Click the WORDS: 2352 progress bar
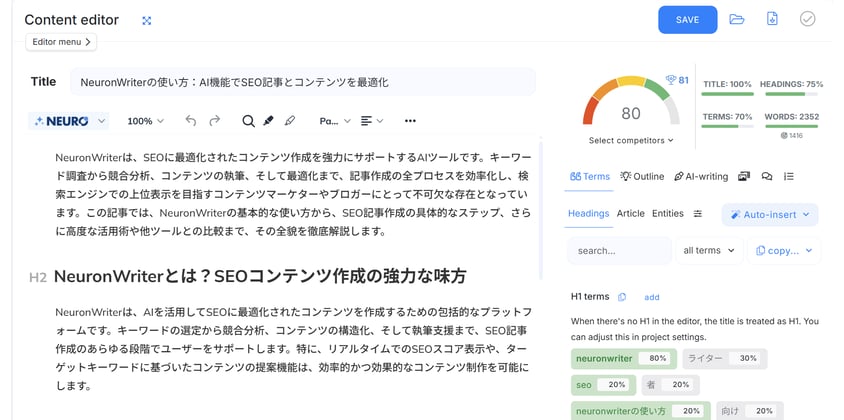The width and height of the screenshot is (844, 420). tap(791, 127)
